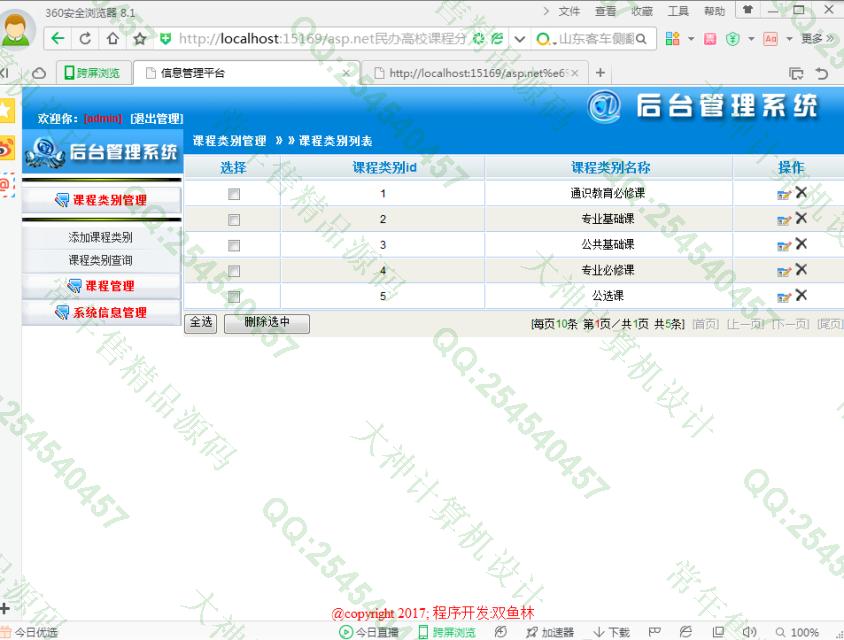Click the cloud icon left of the tabs
This screenshot has height=640, width=844.
tap(39, 73)
